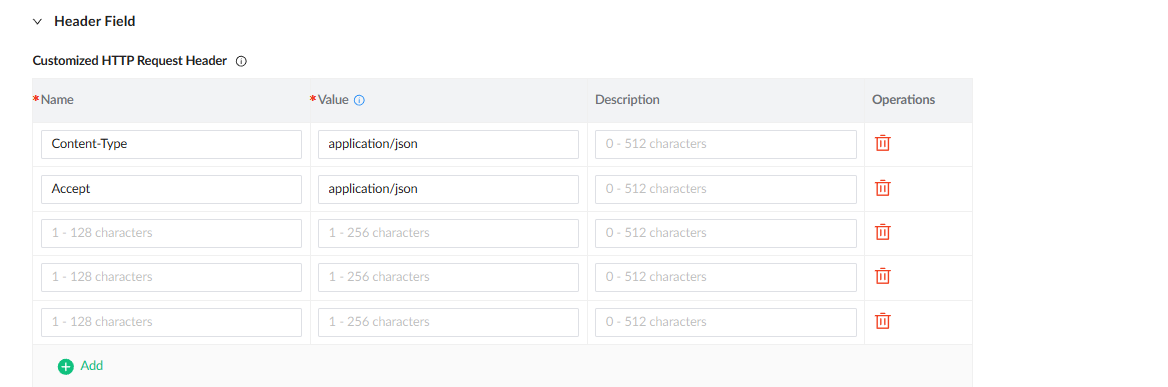Delete the Accept header row
Image resolution: width=1168 pixels, height=387 pixels.
(x=882, y=188)
